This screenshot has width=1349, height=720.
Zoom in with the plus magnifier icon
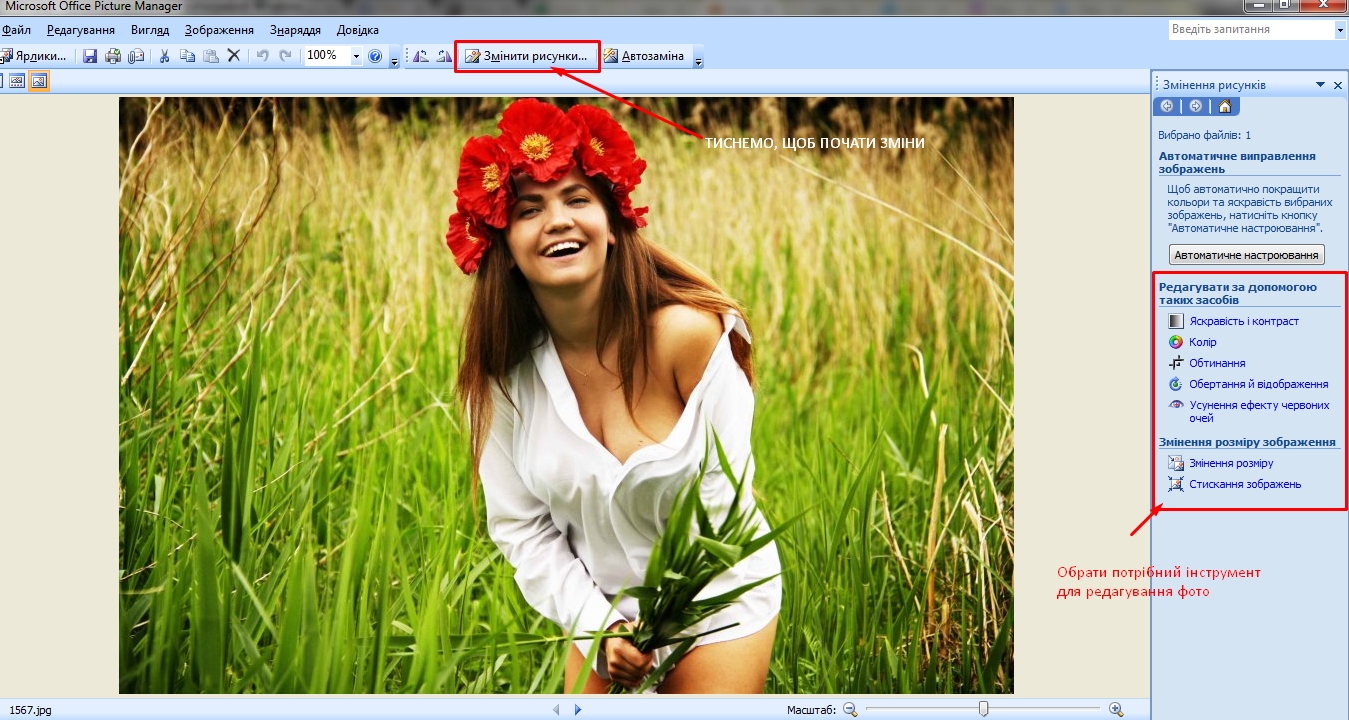(x=1116, y=710)
